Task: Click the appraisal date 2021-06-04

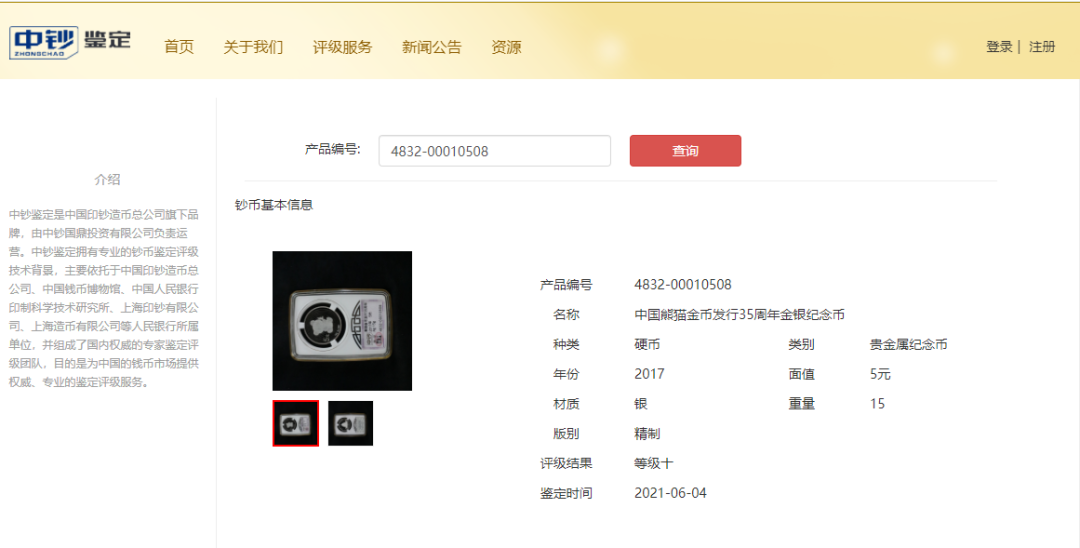Action: [x=670, y=493]
